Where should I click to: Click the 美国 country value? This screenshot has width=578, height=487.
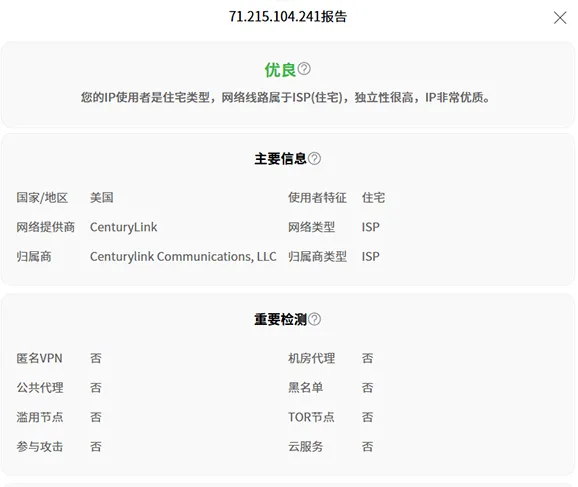pyautogui.click(x=102, y=198)
